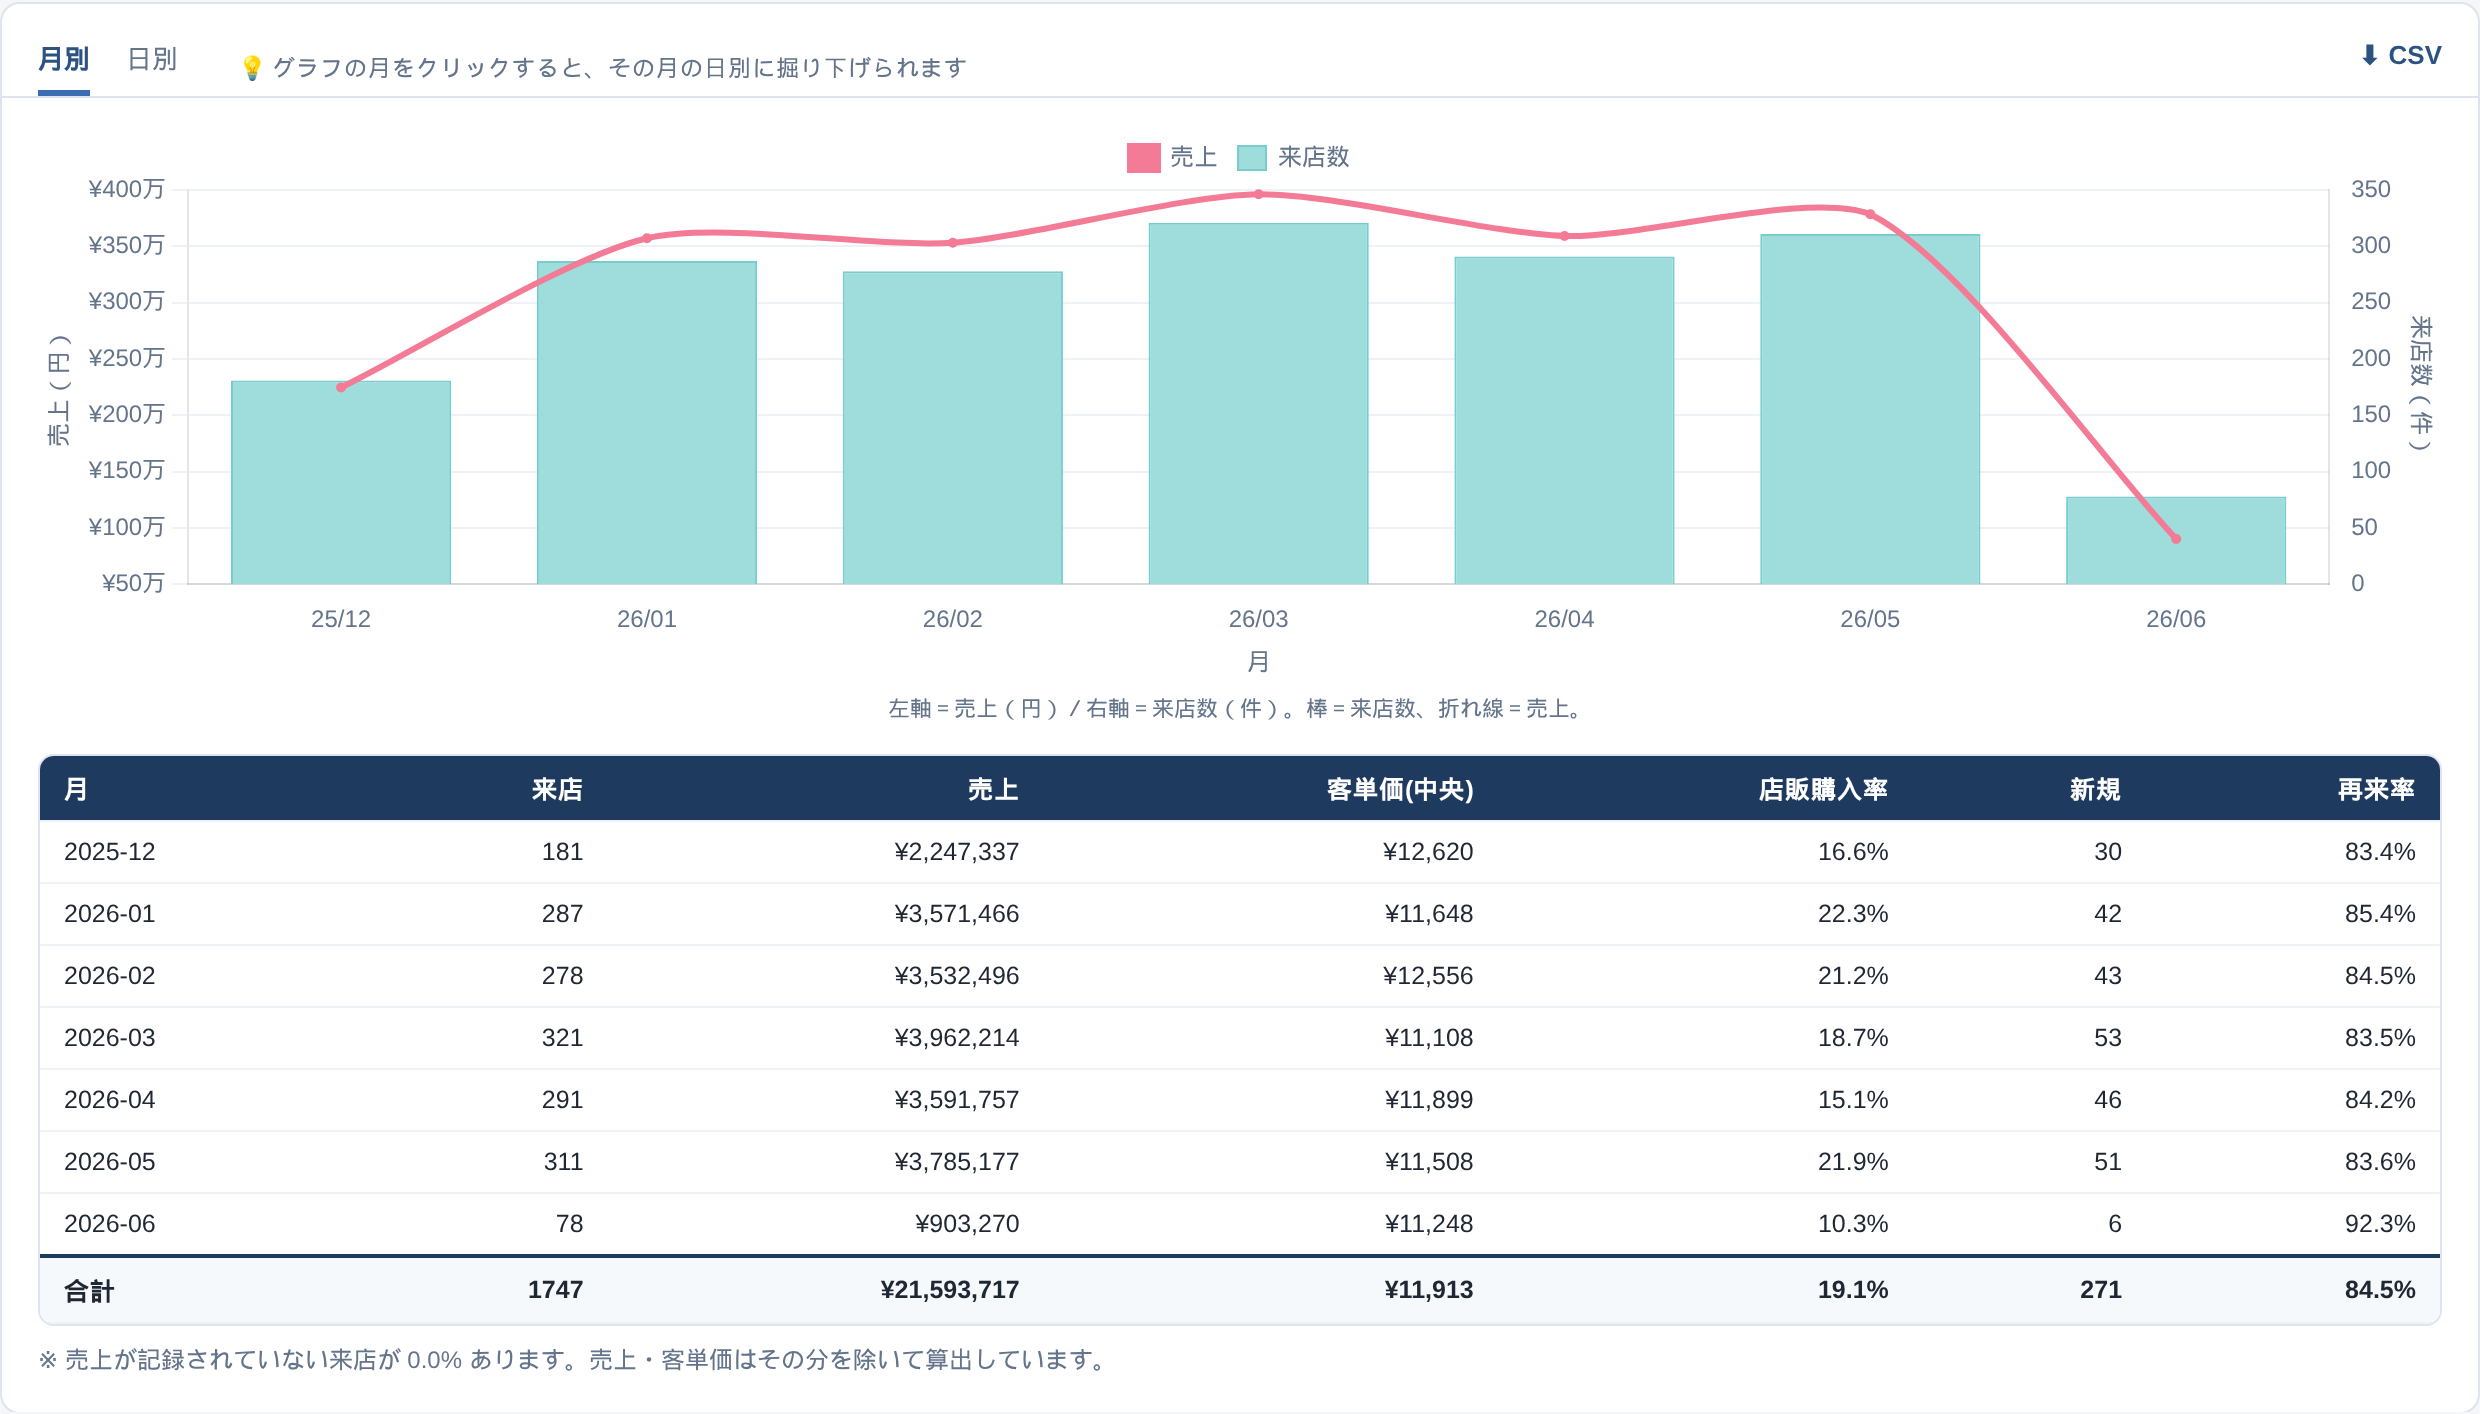Viewport: 2480px width, 1414px height.
Task: Click sales value ¥3,571,466
Action: (x=957, y=914)
